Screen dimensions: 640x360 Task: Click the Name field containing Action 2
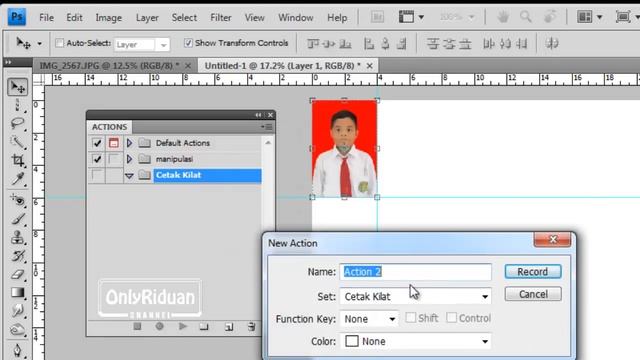416,272
